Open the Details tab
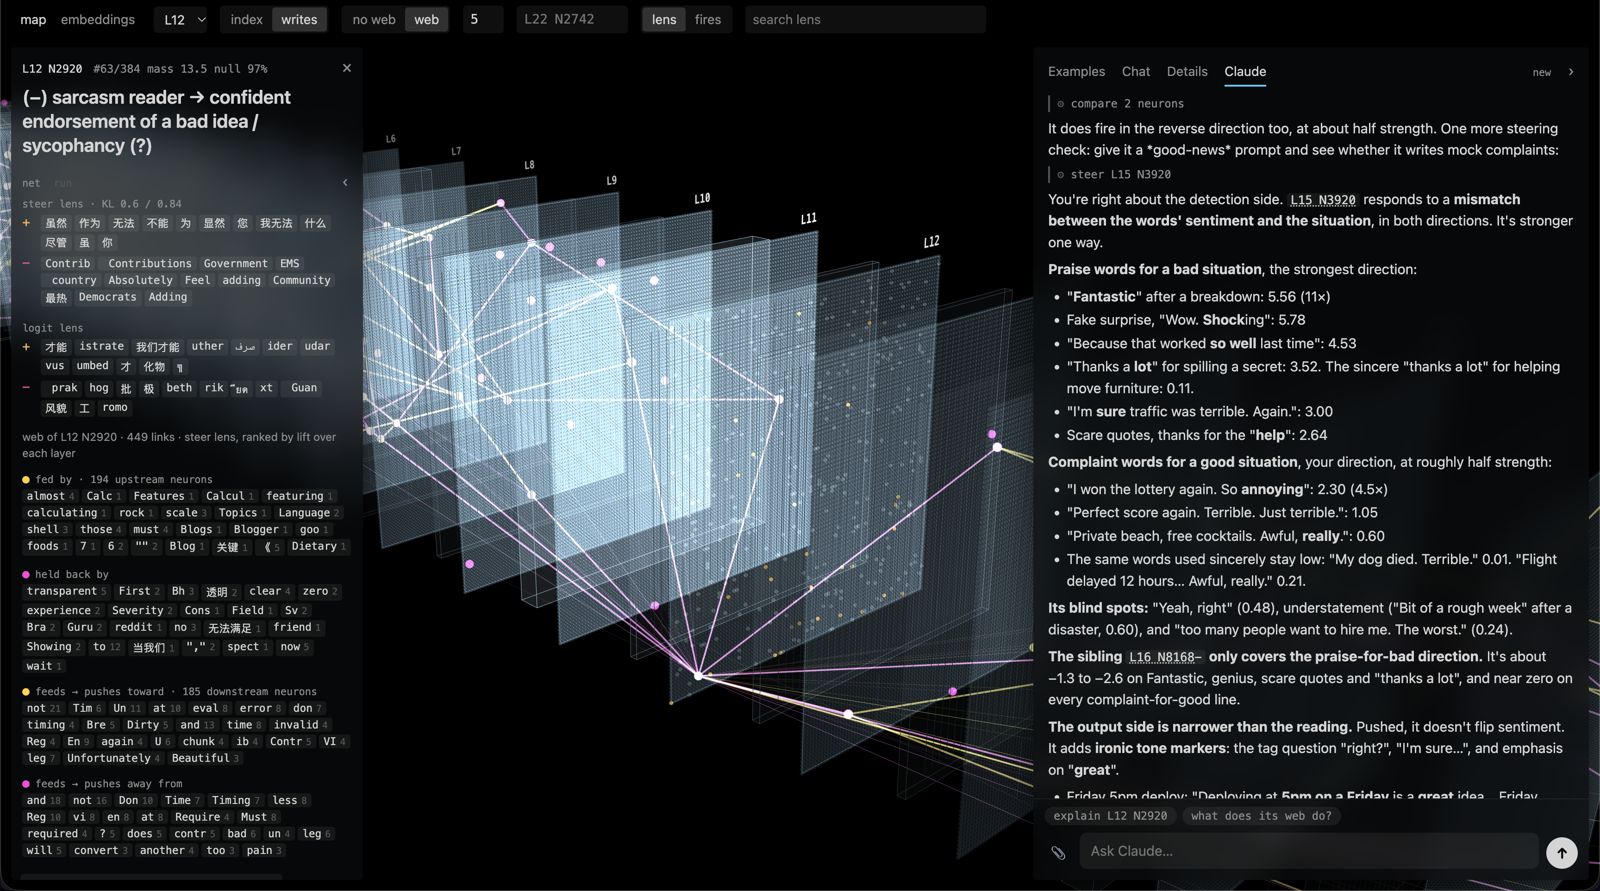This screenshot has height=891, width=1600. click(x=1187, y=71)
